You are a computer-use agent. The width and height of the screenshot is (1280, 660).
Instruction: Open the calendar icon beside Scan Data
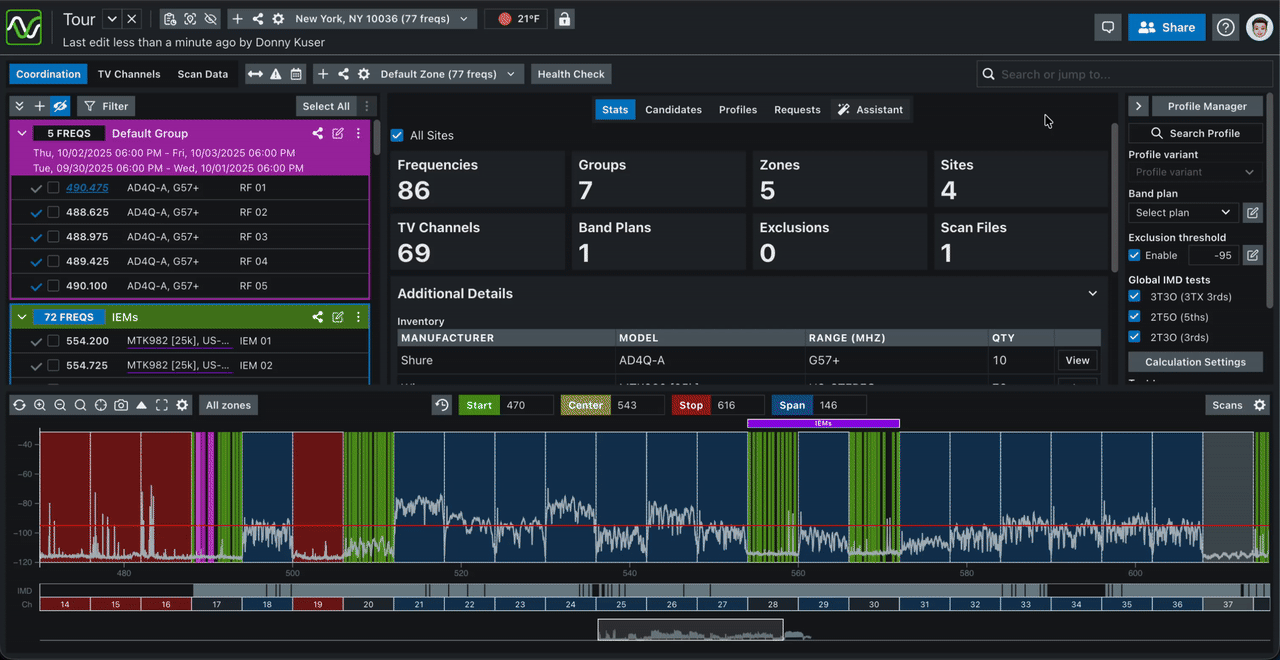(x=296, y=74)
